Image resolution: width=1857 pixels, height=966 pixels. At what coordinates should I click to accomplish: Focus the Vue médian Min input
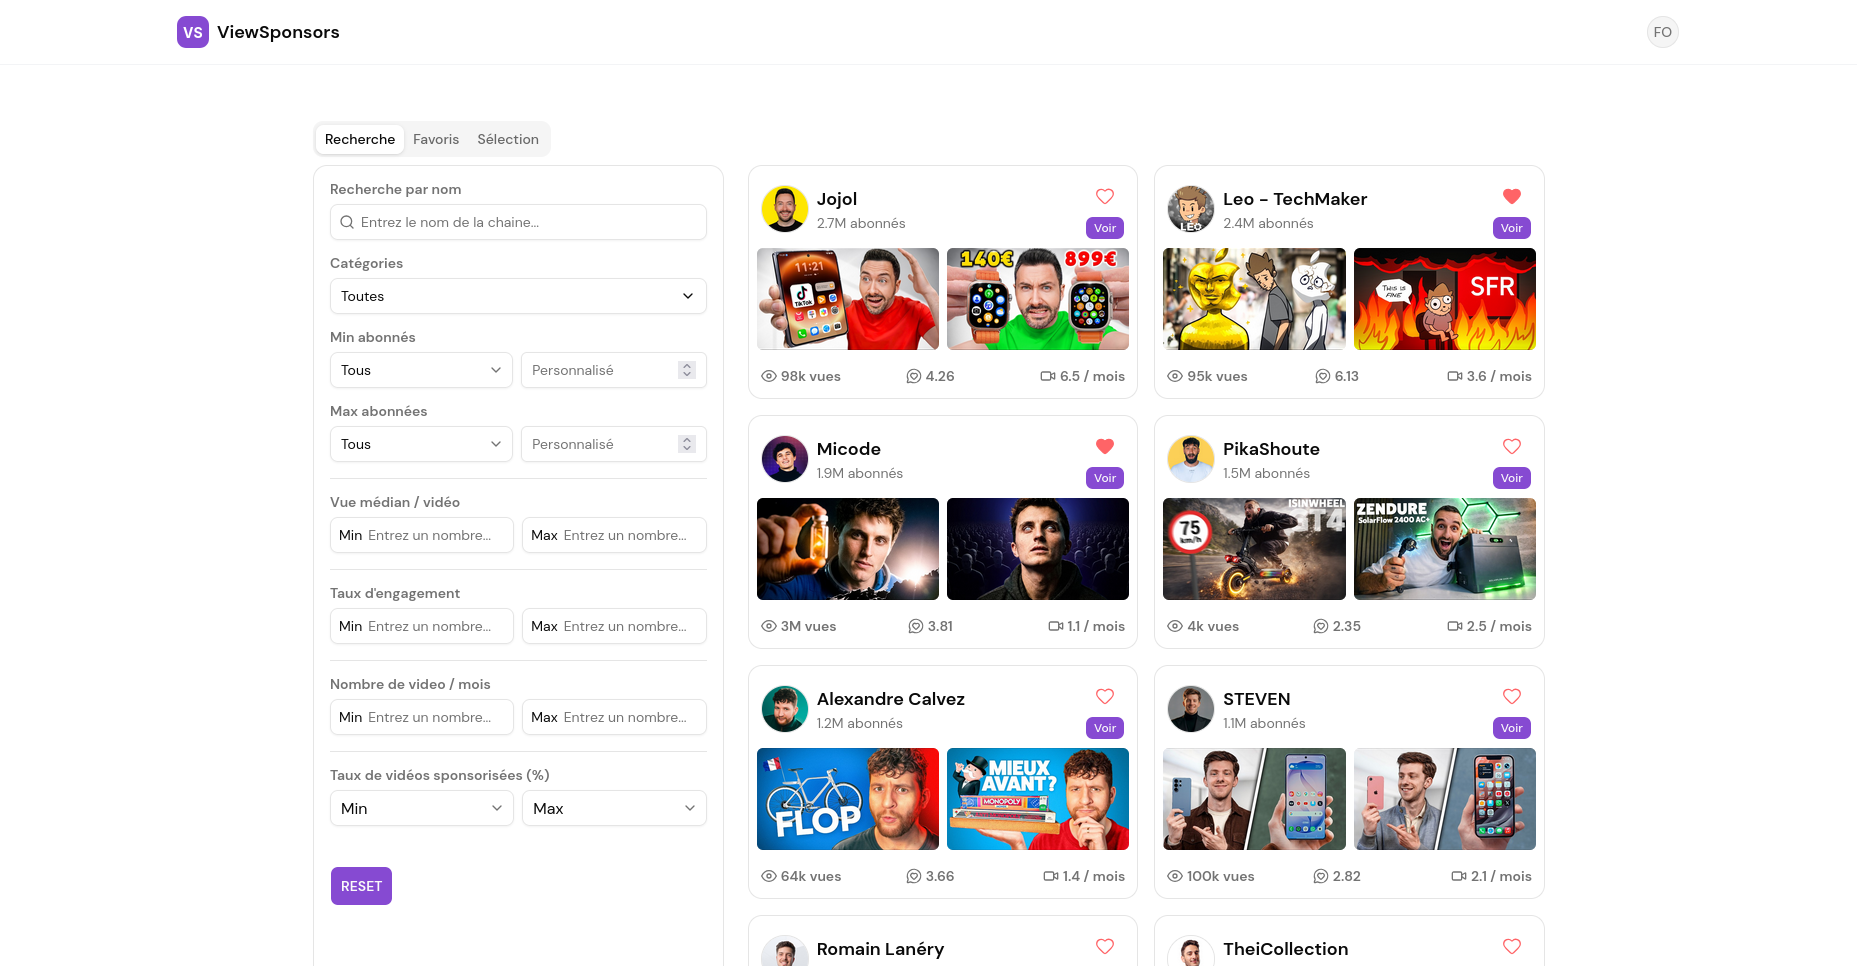tap(421, 535)
